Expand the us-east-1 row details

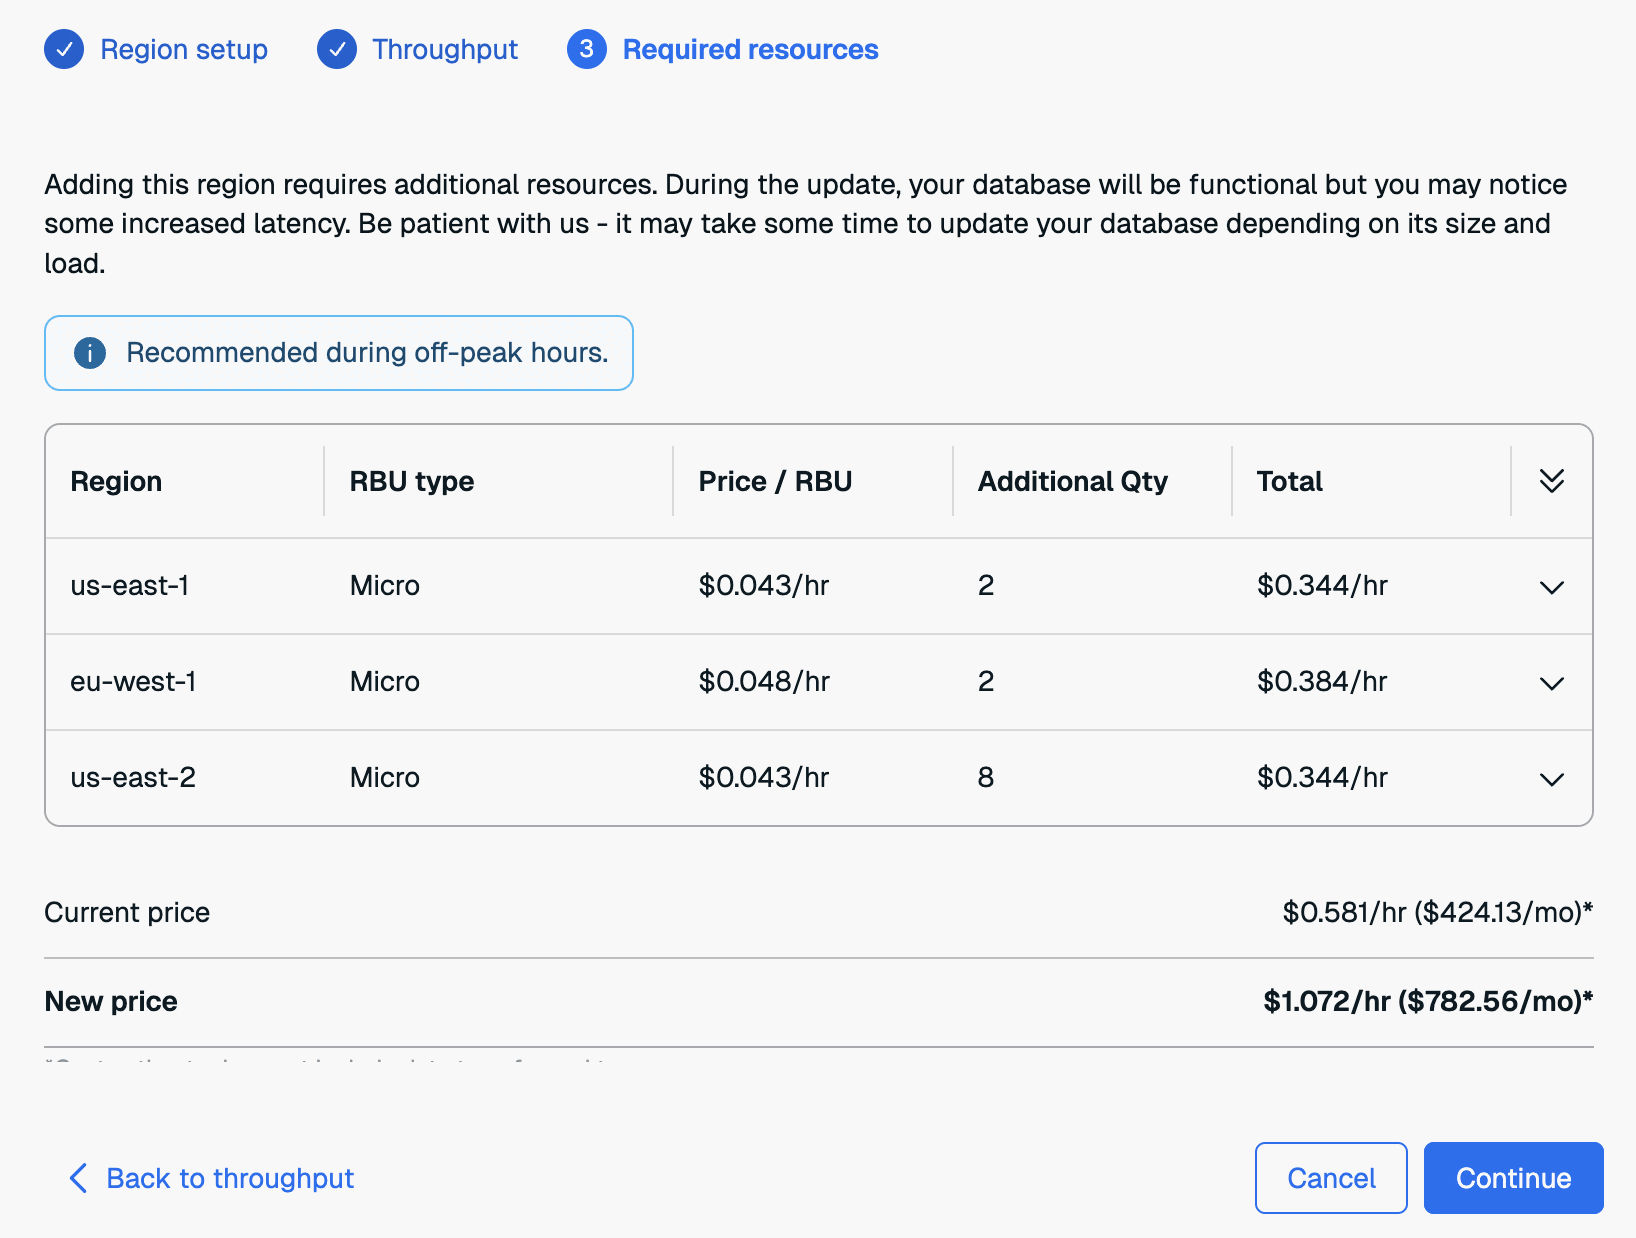coord(1551,587)
